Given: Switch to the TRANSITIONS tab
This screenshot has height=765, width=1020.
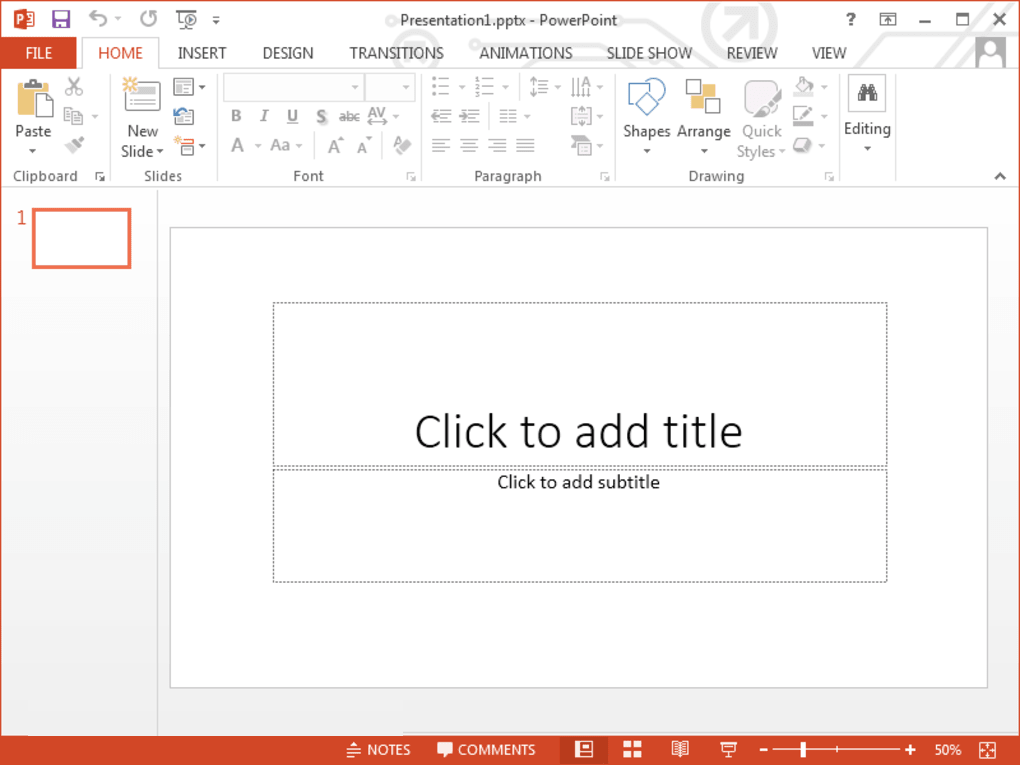Looking at the screenshot, I should point(396,53).
